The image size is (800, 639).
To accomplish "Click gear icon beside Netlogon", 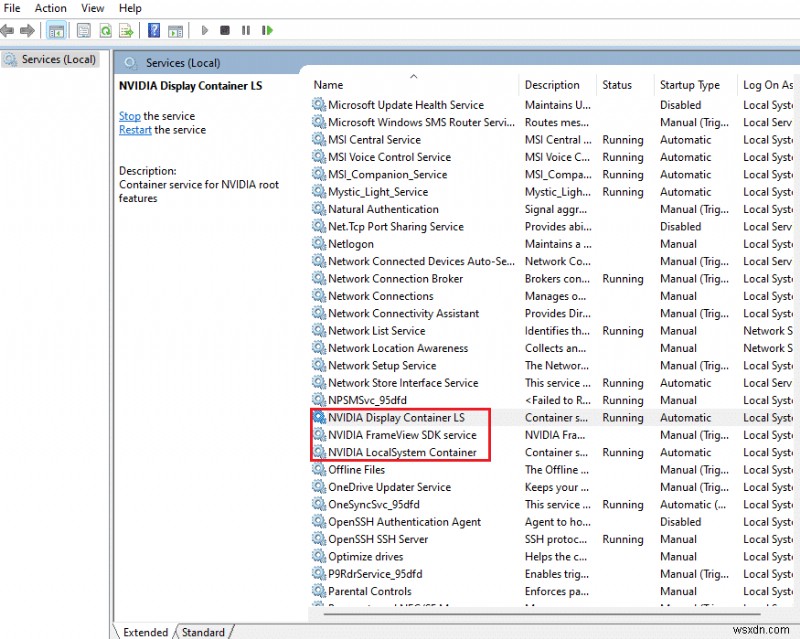I will coord(319,243).
